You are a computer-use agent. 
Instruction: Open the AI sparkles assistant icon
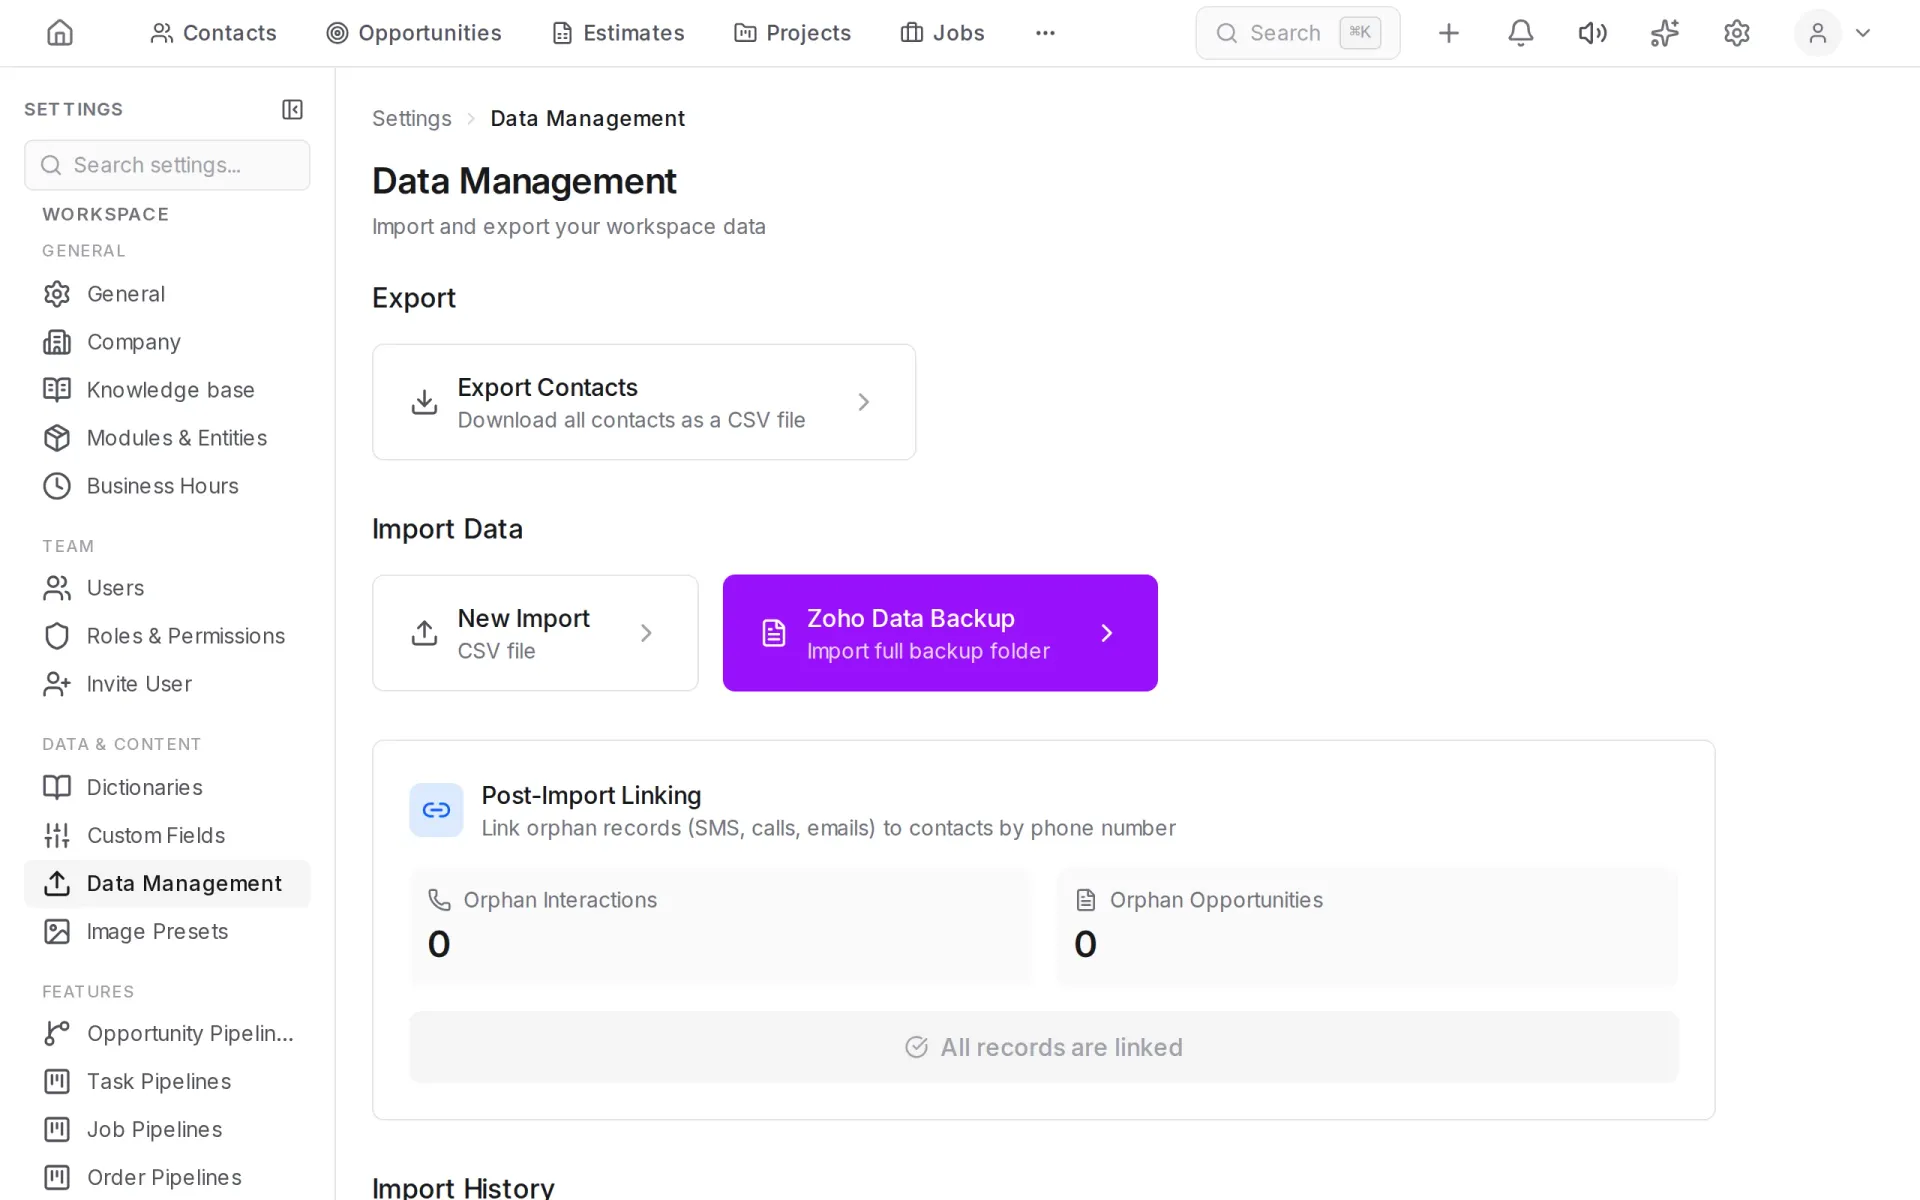[x=1664, y=33]
